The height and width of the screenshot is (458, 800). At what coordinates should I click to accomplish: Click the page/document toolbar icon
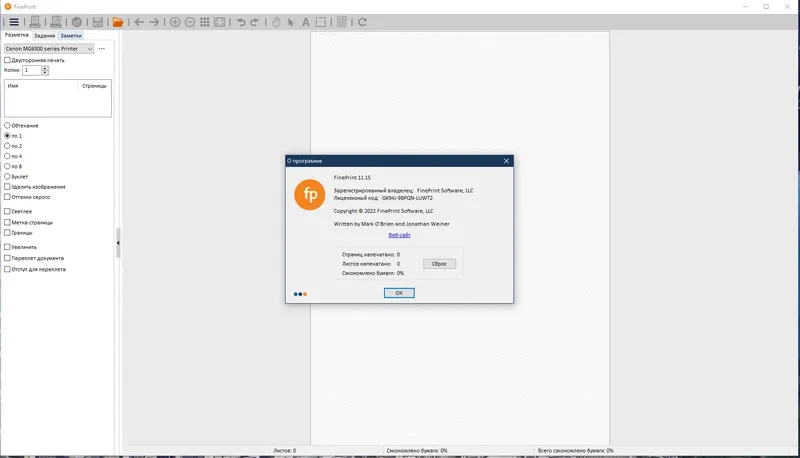point(342,22)
